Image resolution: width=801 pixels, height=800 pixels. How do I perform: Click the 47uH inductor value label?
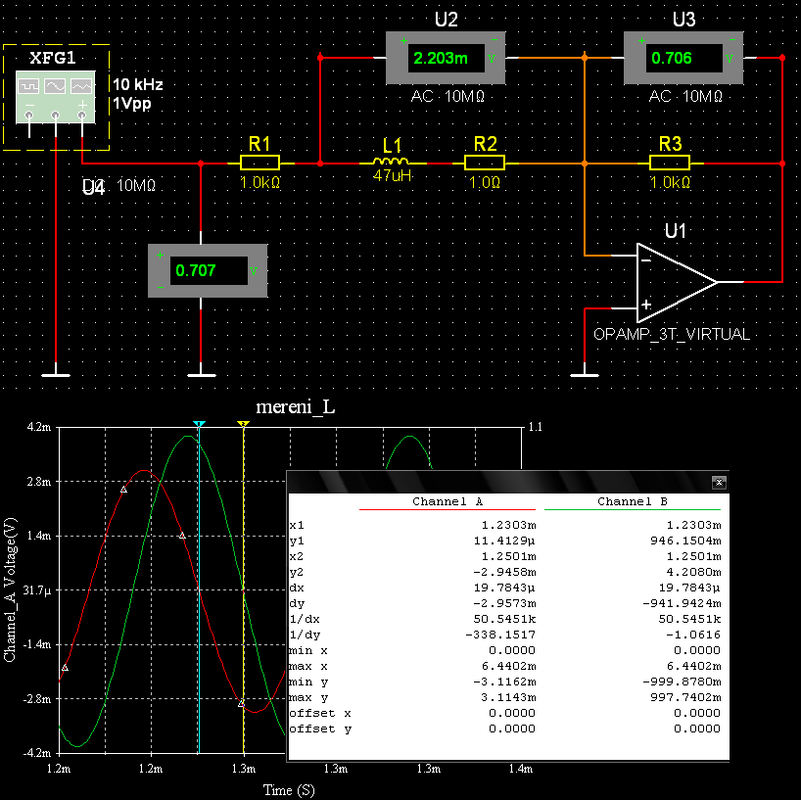pos(392,176)
